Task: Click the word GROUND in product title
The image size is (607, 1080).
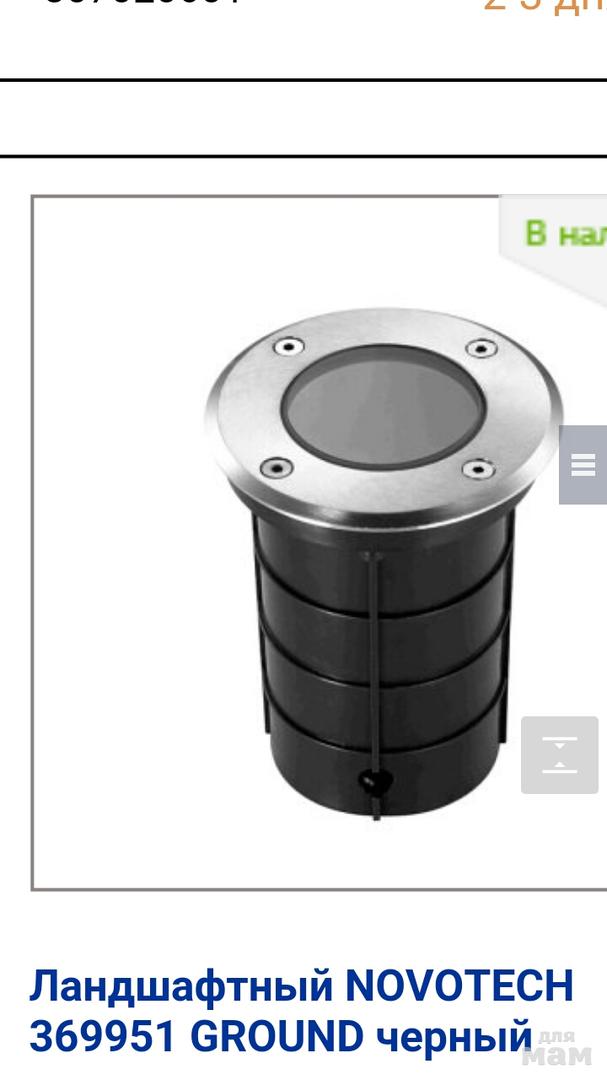Action: 277,1036
